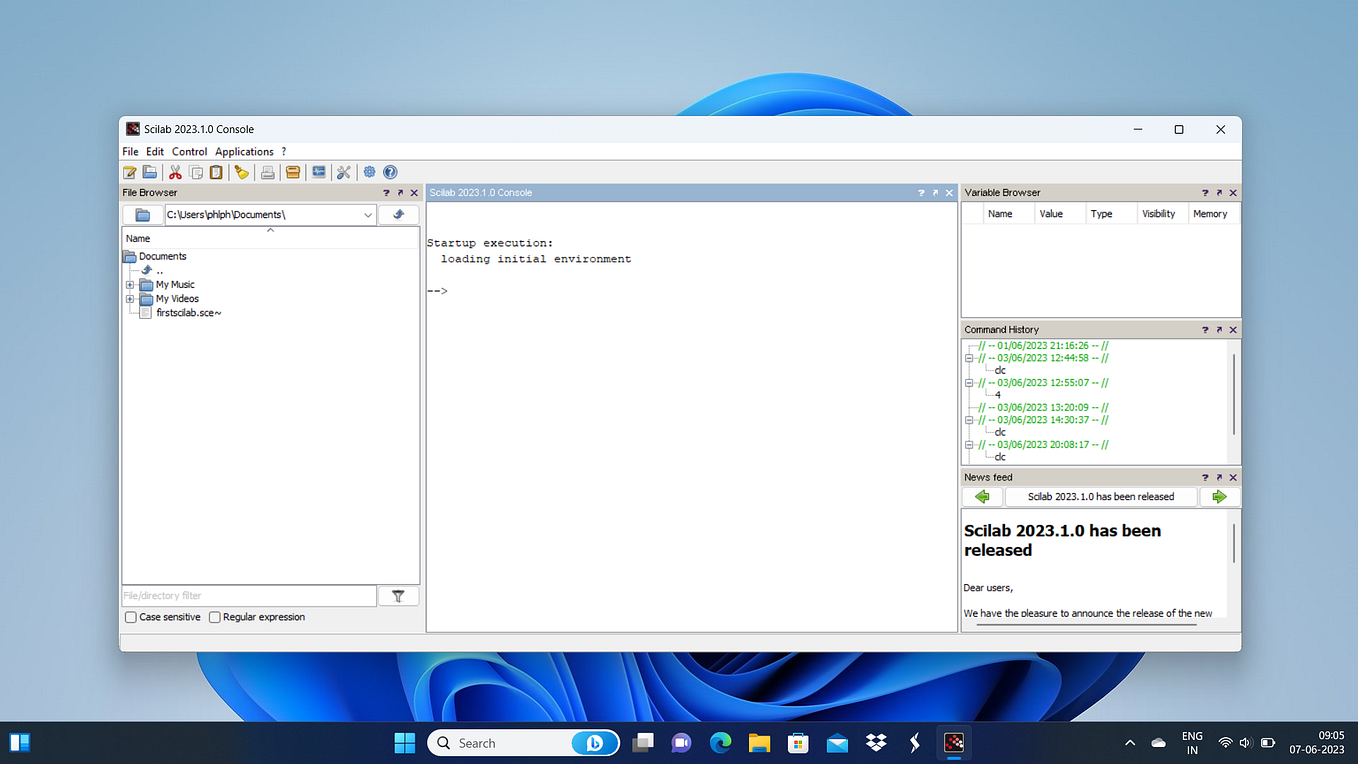Collapse the 03/06/2023 12:44:58 history session
The image size is (1358, 764).
pos(969,358)
